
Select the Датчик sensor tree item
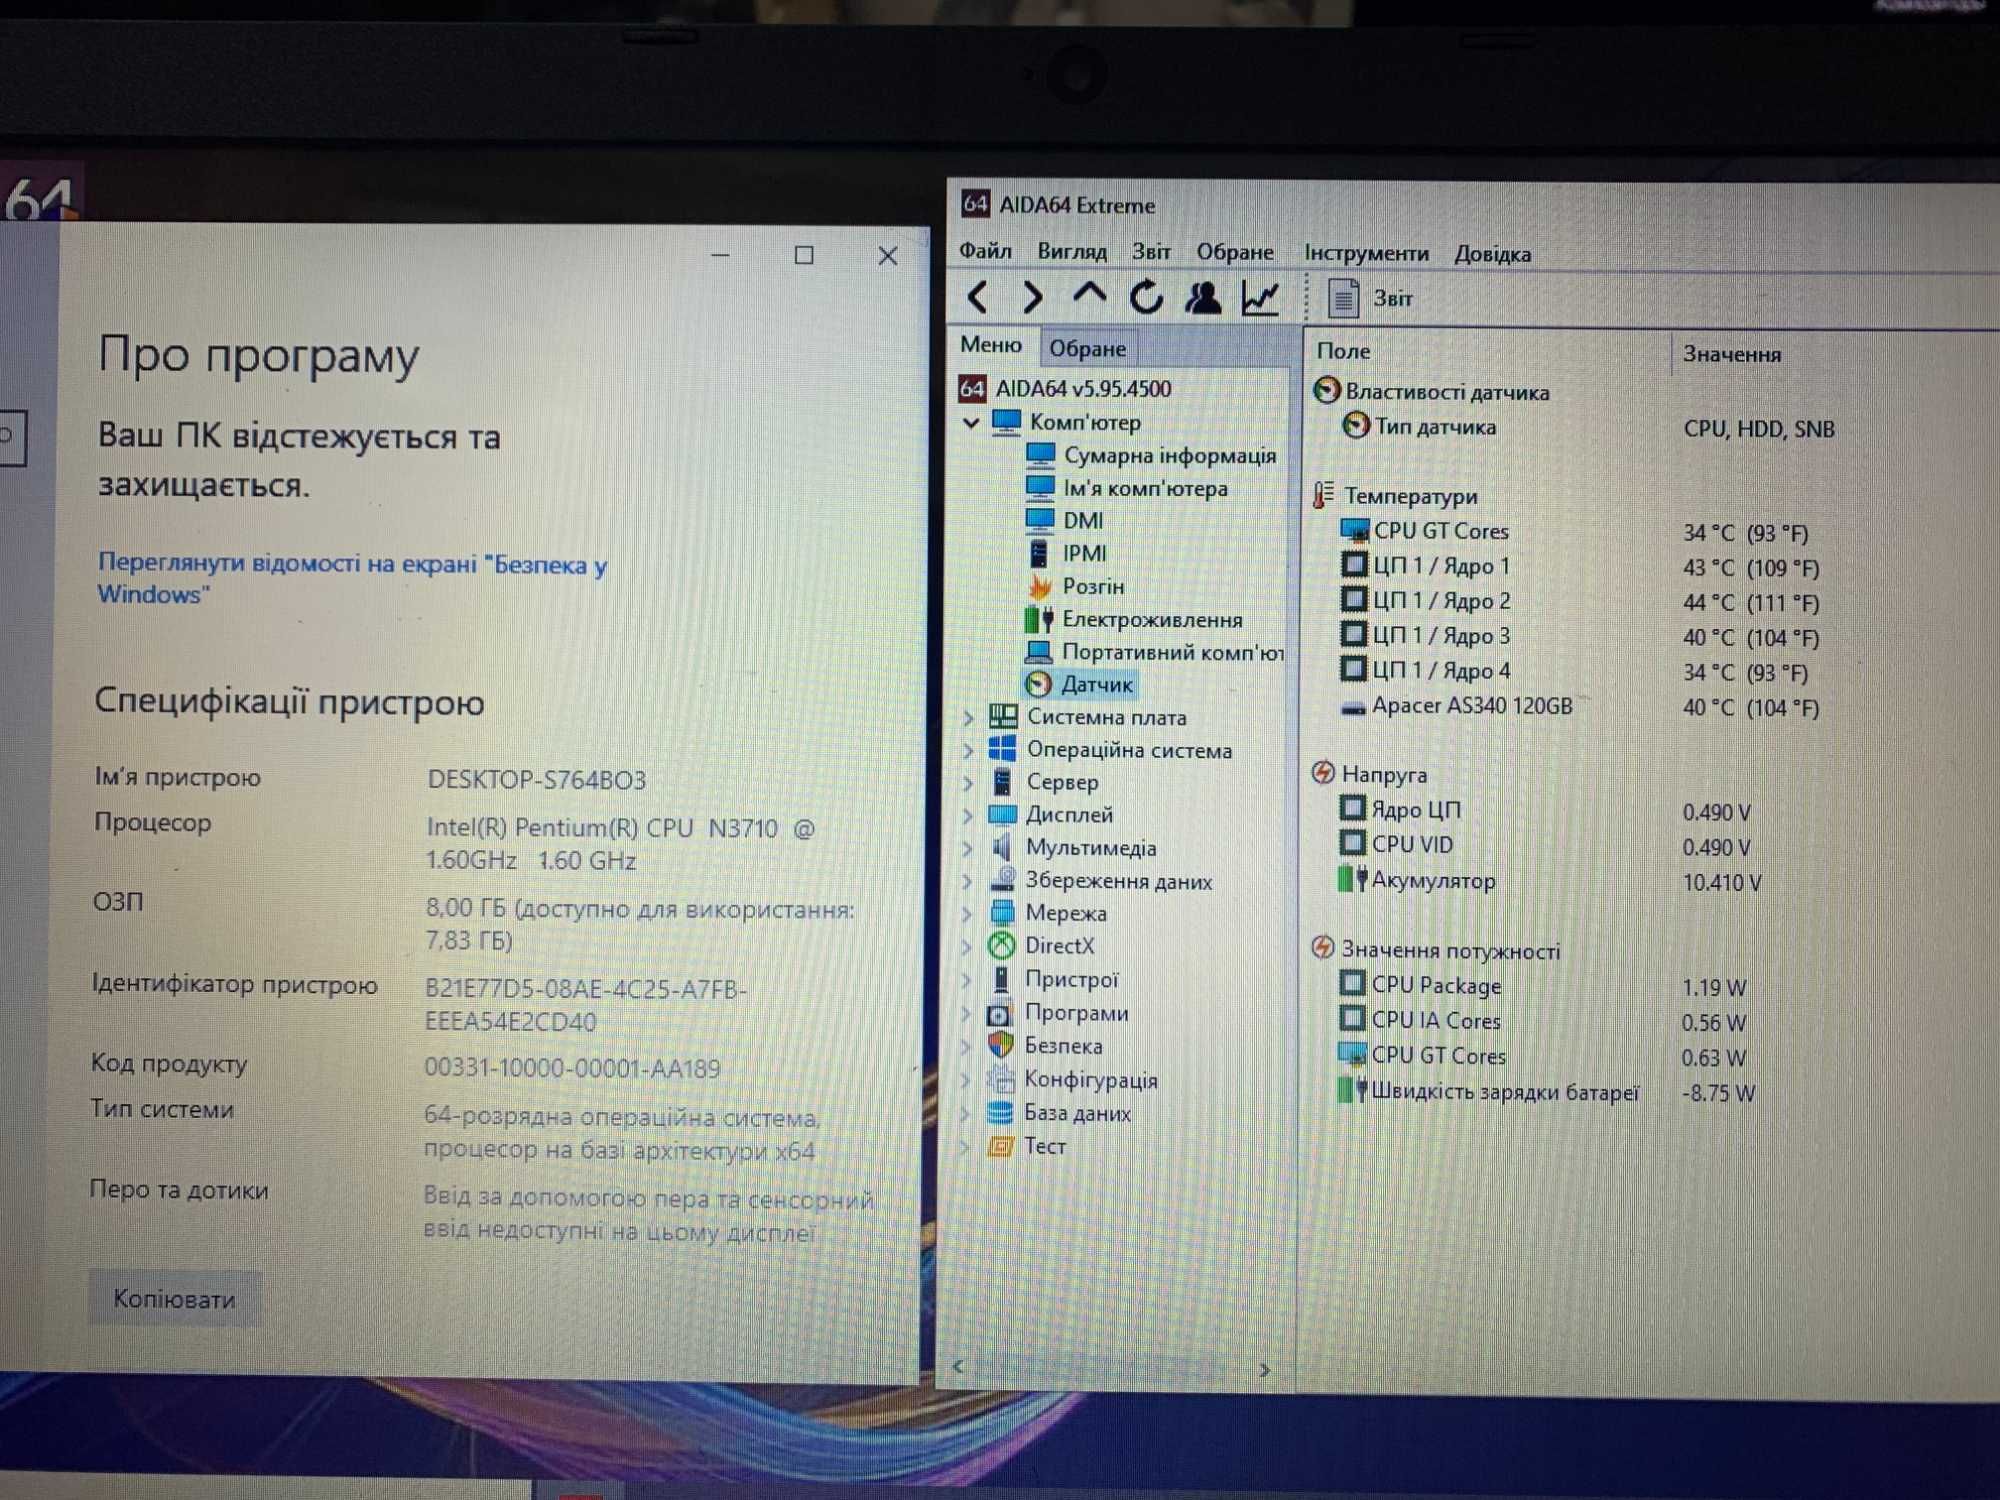click(x=1079, y=684)
